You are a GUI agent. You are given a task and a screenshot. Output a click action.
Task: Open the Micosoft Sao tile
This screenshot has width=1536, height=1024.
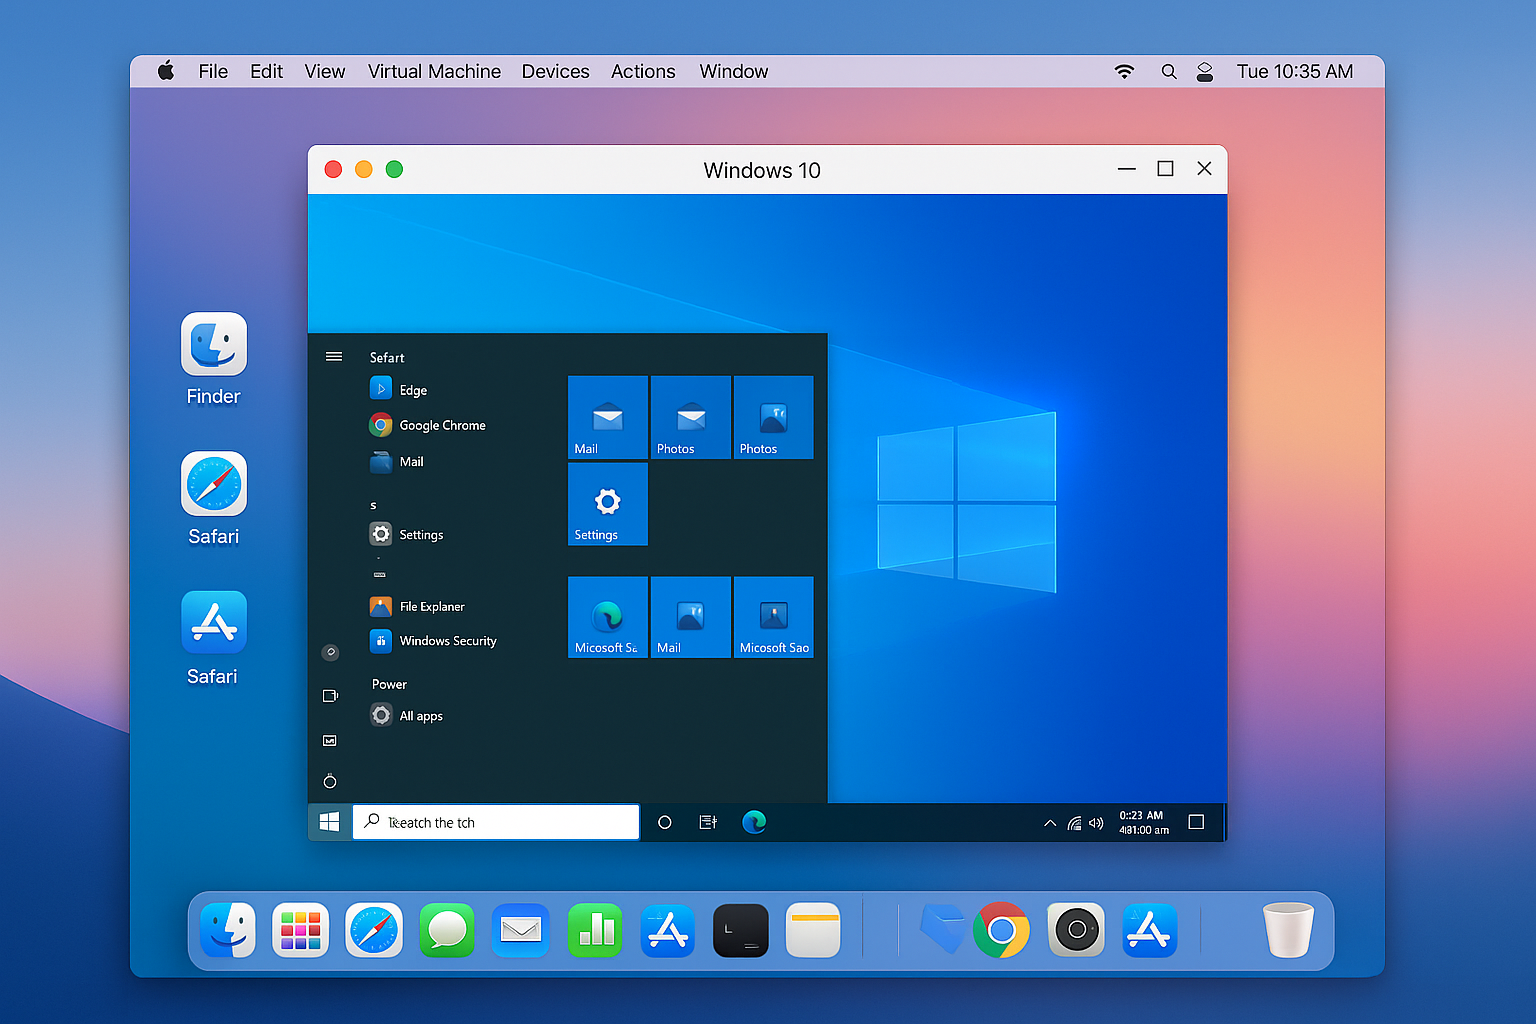coord(773,617)
